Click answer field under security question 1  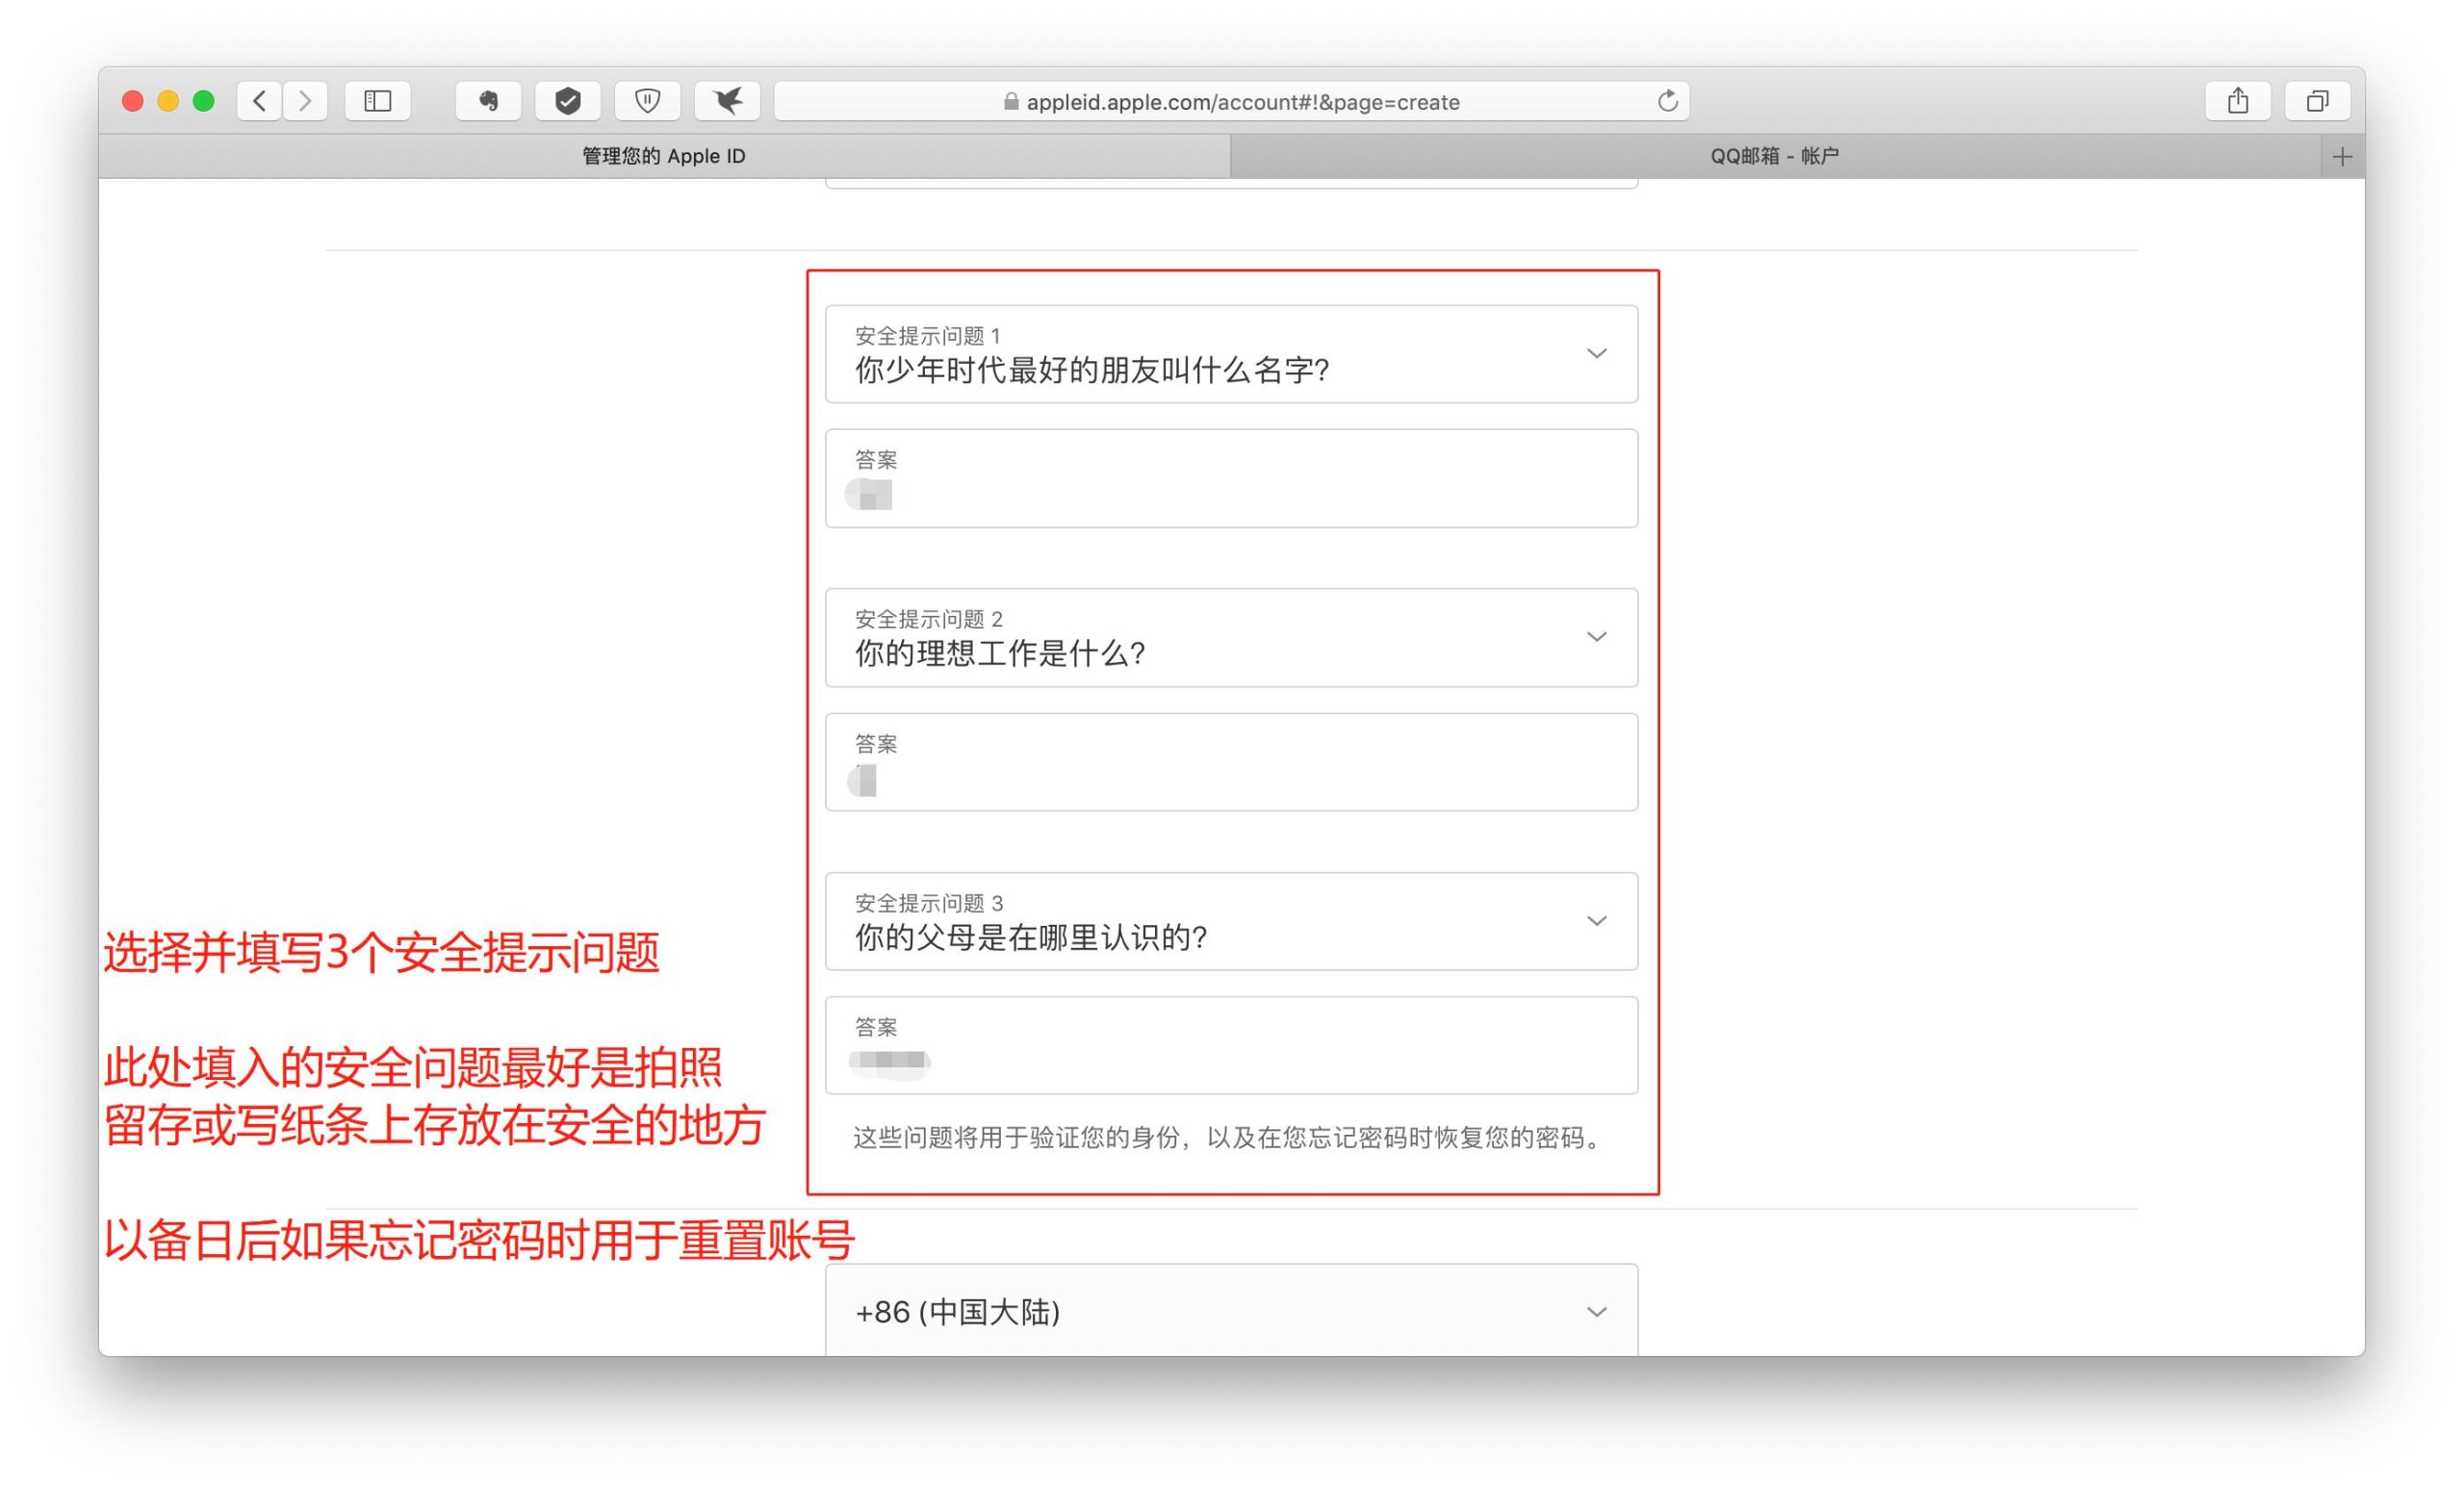[x=1231, y=478]
